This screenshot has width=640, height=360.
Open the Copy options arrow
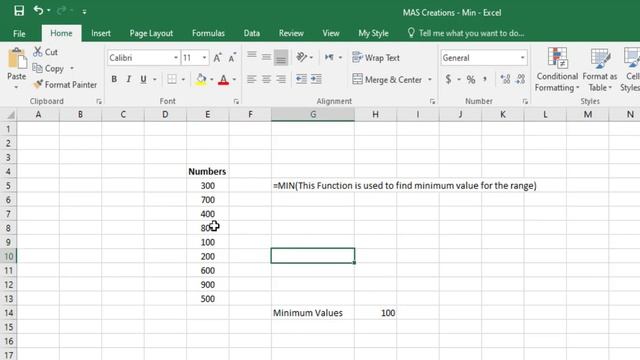click(72, 68)
